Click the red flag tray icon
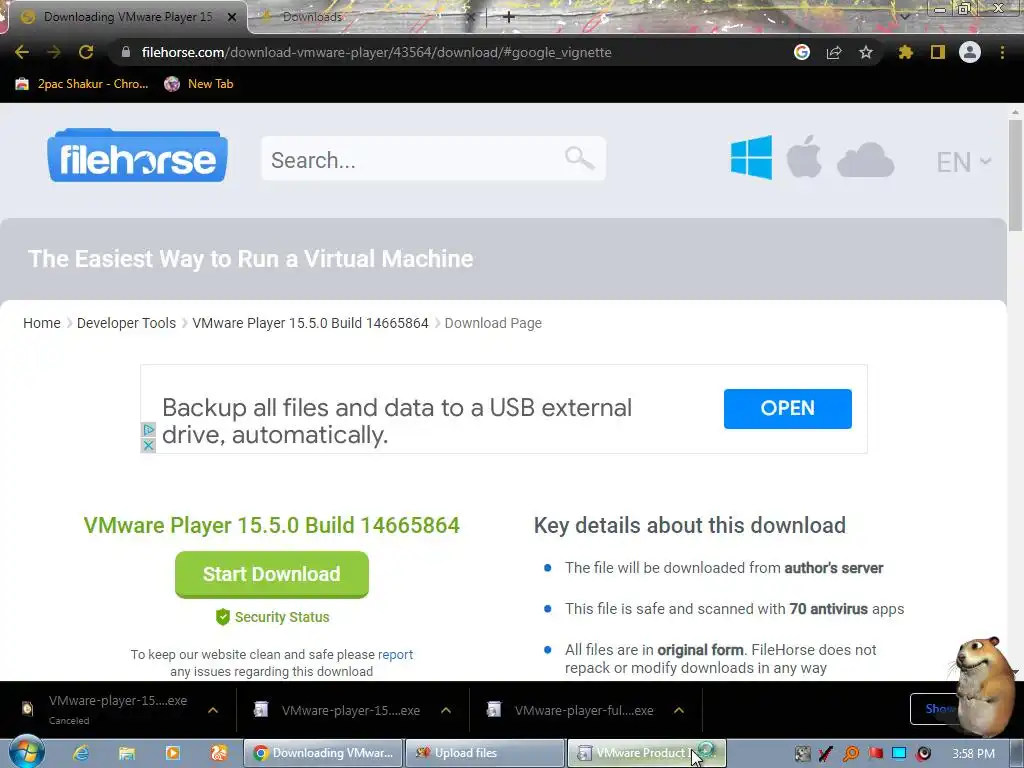The height and width of the screenshot is (768, 1024). coord(875,754)
